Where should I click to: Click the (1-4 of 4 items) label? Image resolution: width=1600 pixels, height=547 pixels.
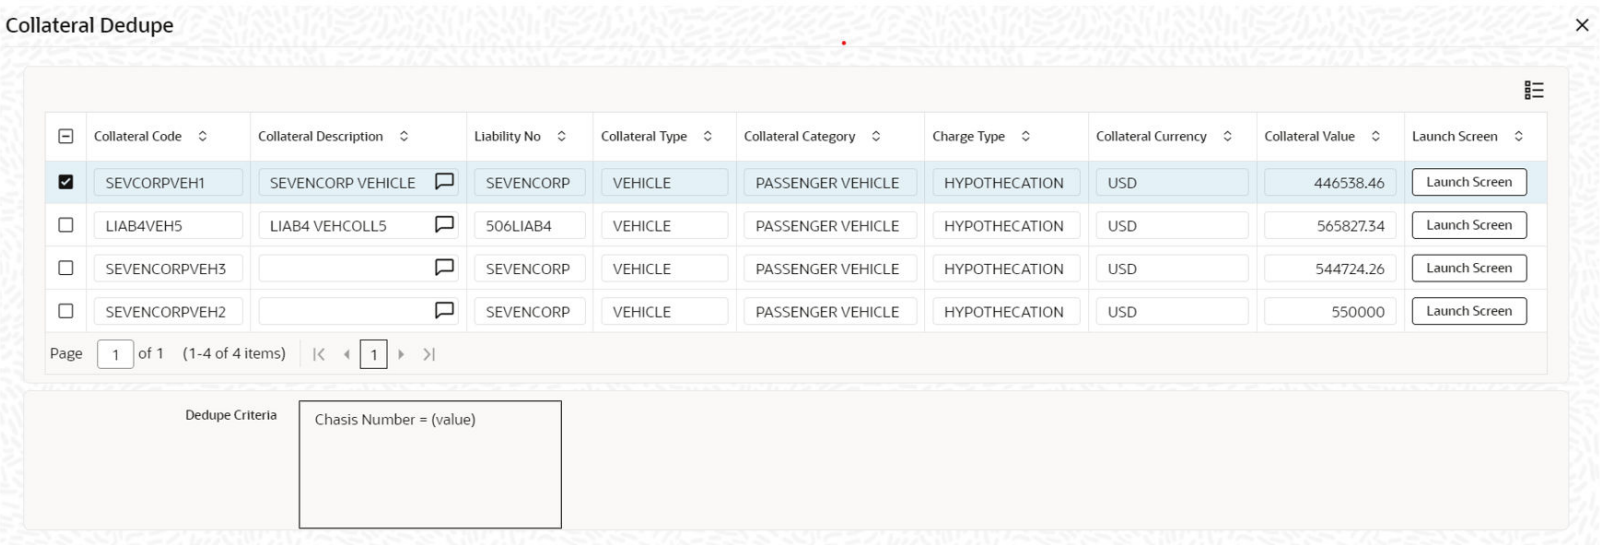tap(234, 353)
